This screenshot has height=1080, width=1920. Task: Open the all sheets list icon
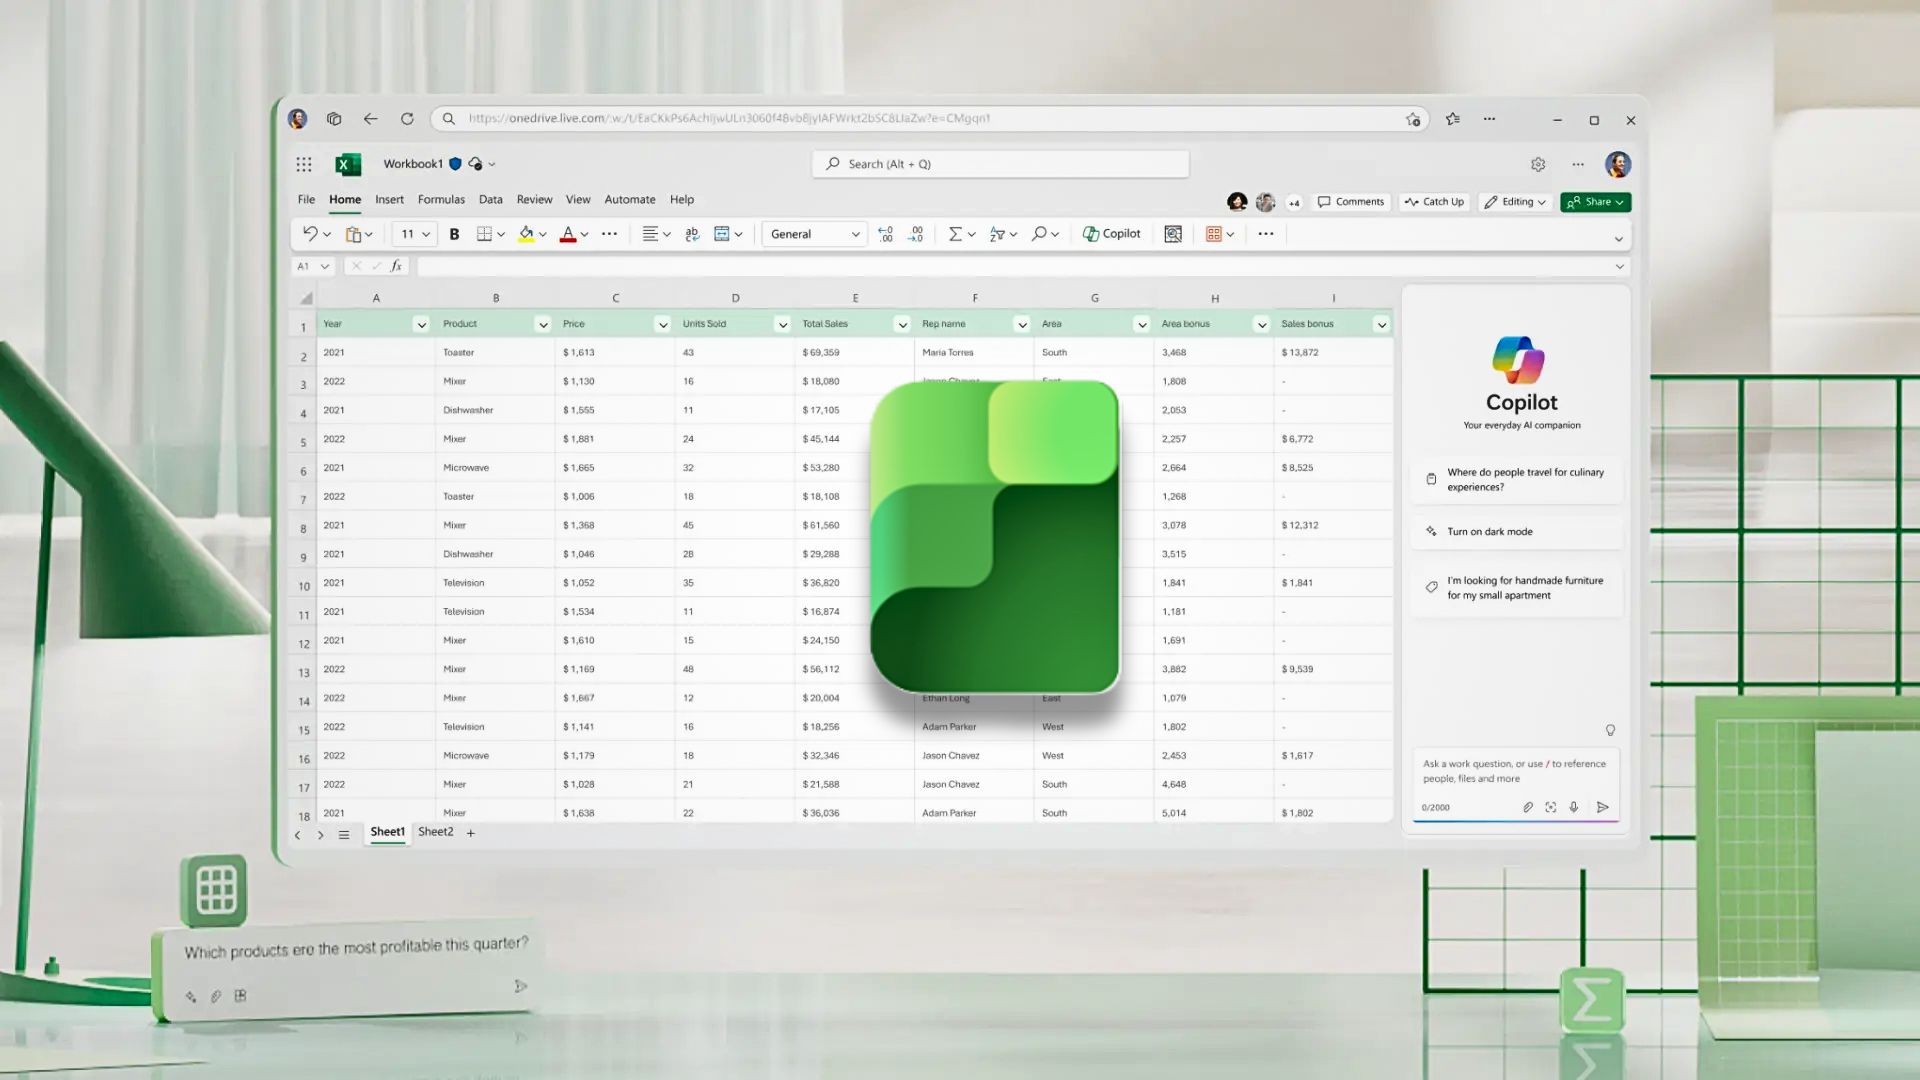tap(344, 835)
